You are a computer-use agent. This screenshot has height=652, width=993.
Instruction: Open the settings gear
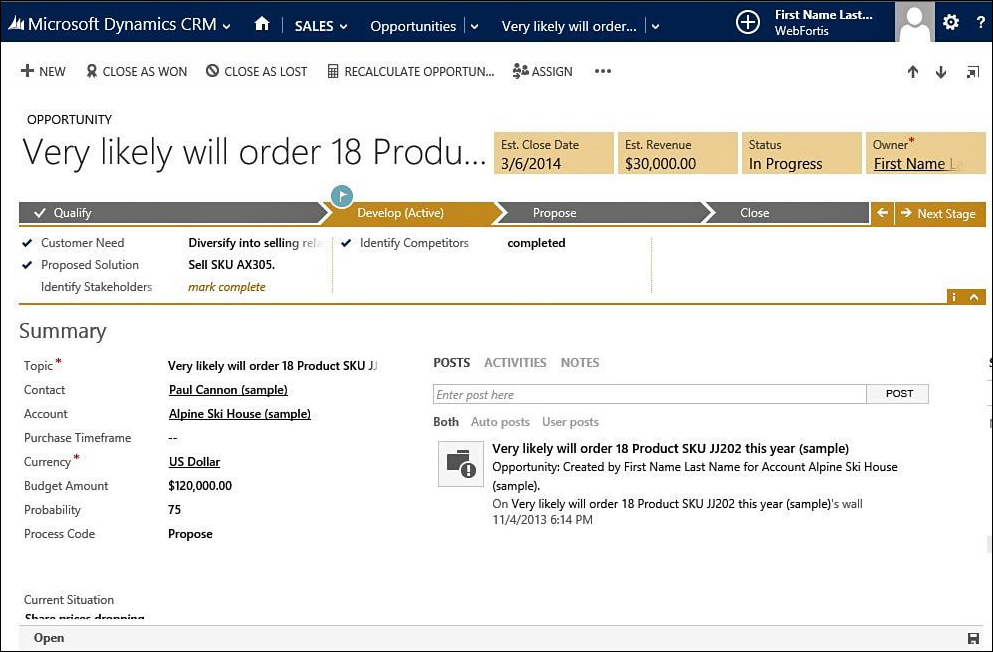(x=951, y=23)
